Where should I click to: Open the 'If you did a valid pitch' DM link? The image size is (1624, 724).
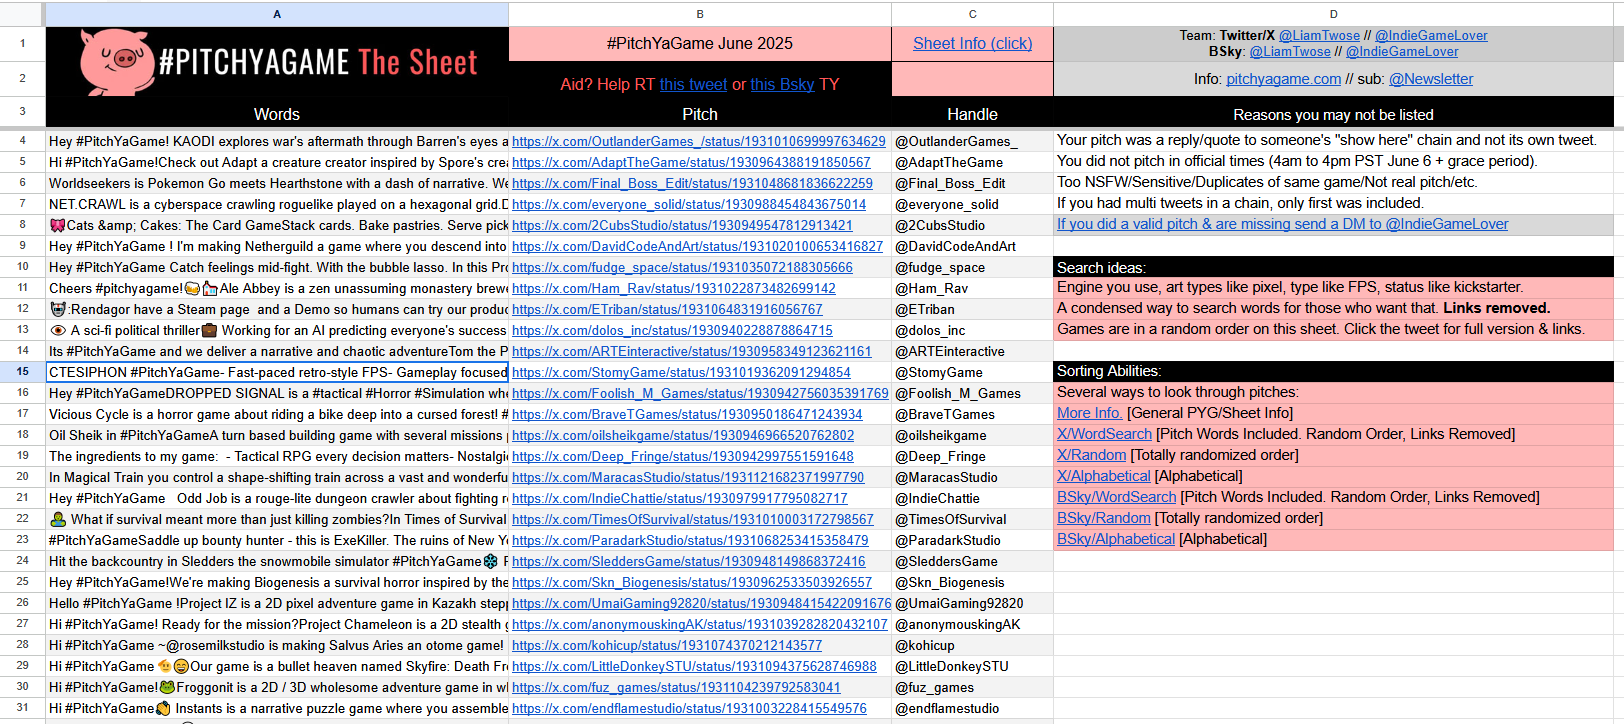(x=1282, y=224)
